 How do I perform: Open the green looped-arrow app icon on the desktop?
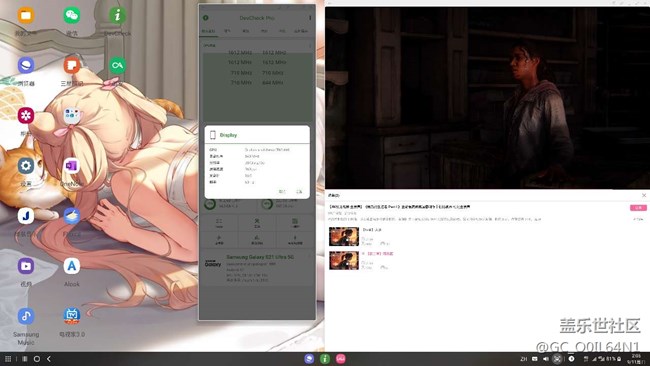pos(117,65)
